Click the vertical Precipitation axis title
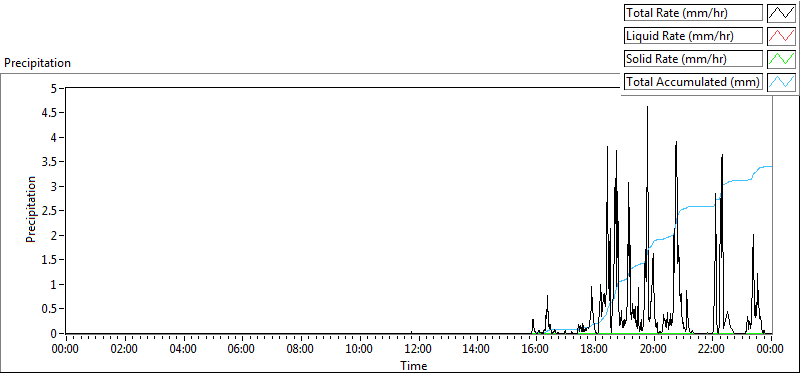The image size is (800, 373). pos(31,209)
